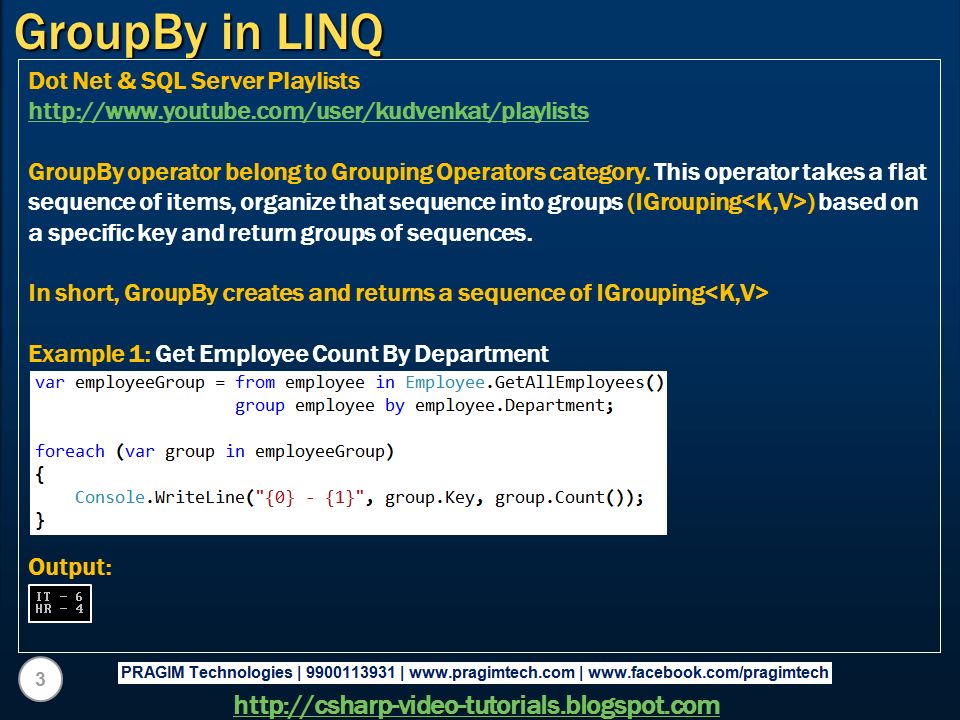Viewport: 960px width, 720px height.
Task: Click the Dot Net & SQL Server Playlists heading
Action: (193, 81)
